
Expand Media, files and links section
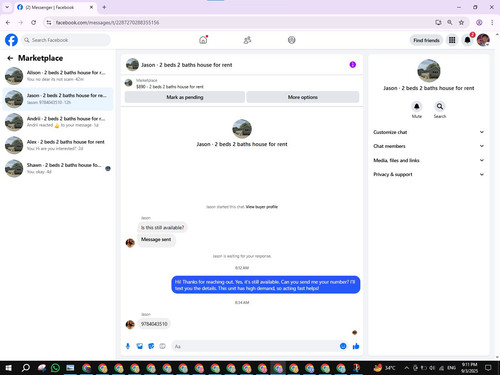click(428, 160)
